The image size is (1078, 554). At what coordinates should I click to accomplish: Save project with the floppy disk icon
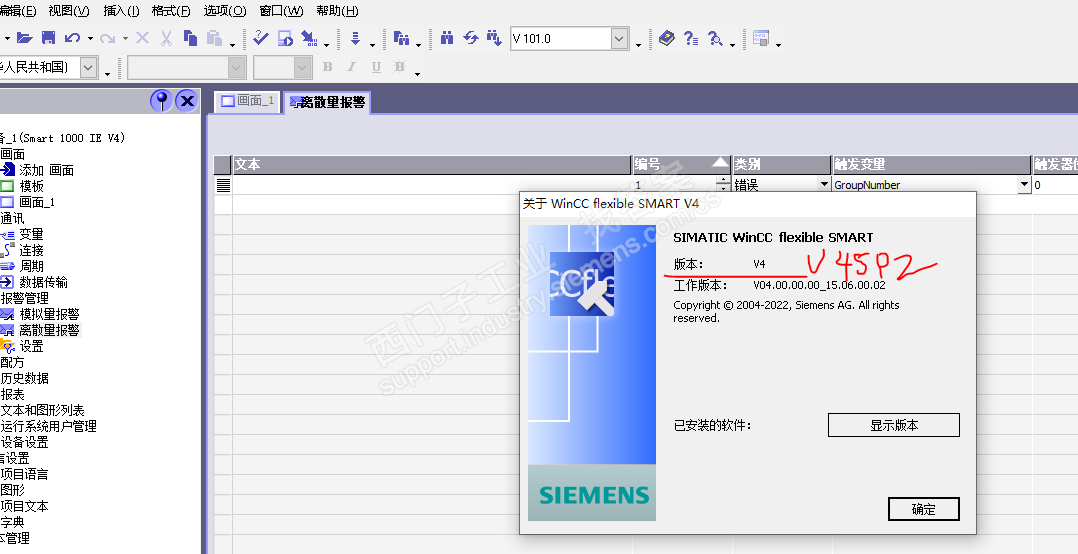click(x=48, y=38)
